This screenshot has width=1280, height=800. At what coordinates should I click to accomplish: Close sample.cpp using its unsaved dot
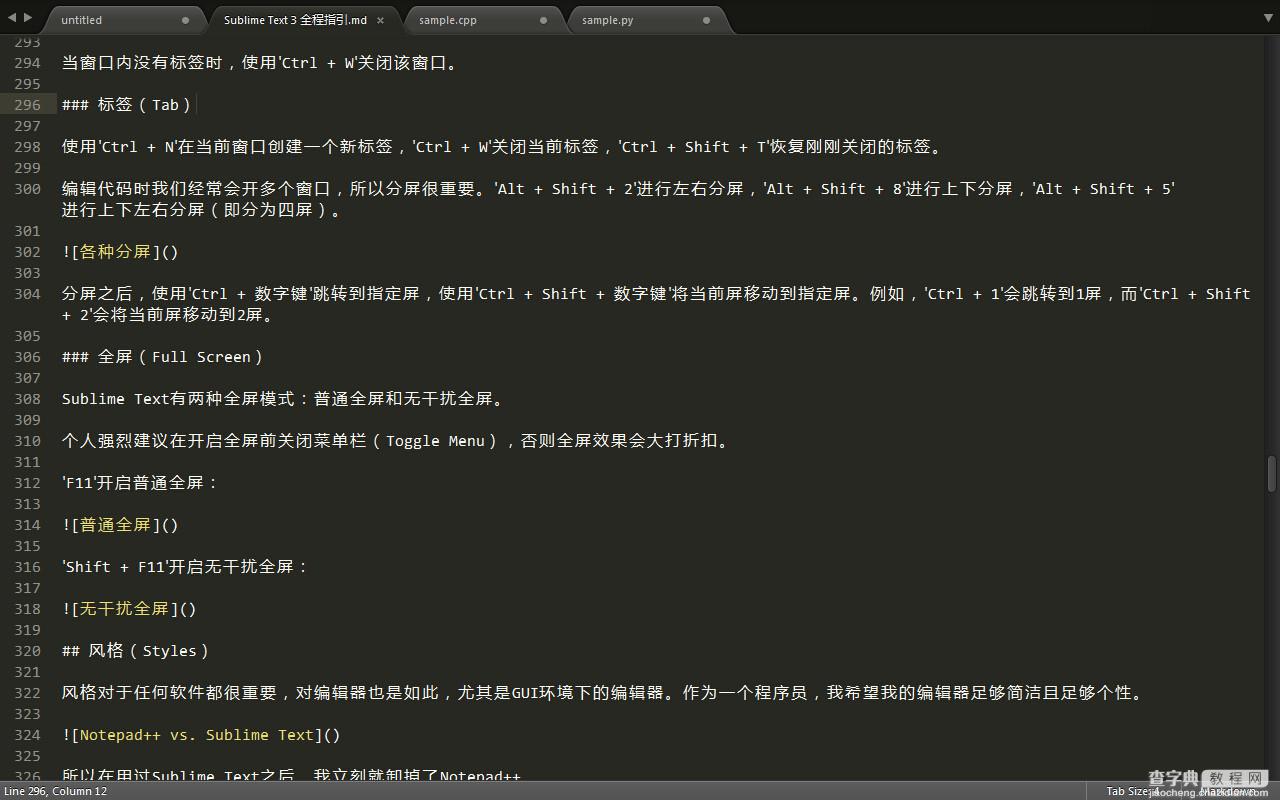pyautogui.click(x=543, y=20)
